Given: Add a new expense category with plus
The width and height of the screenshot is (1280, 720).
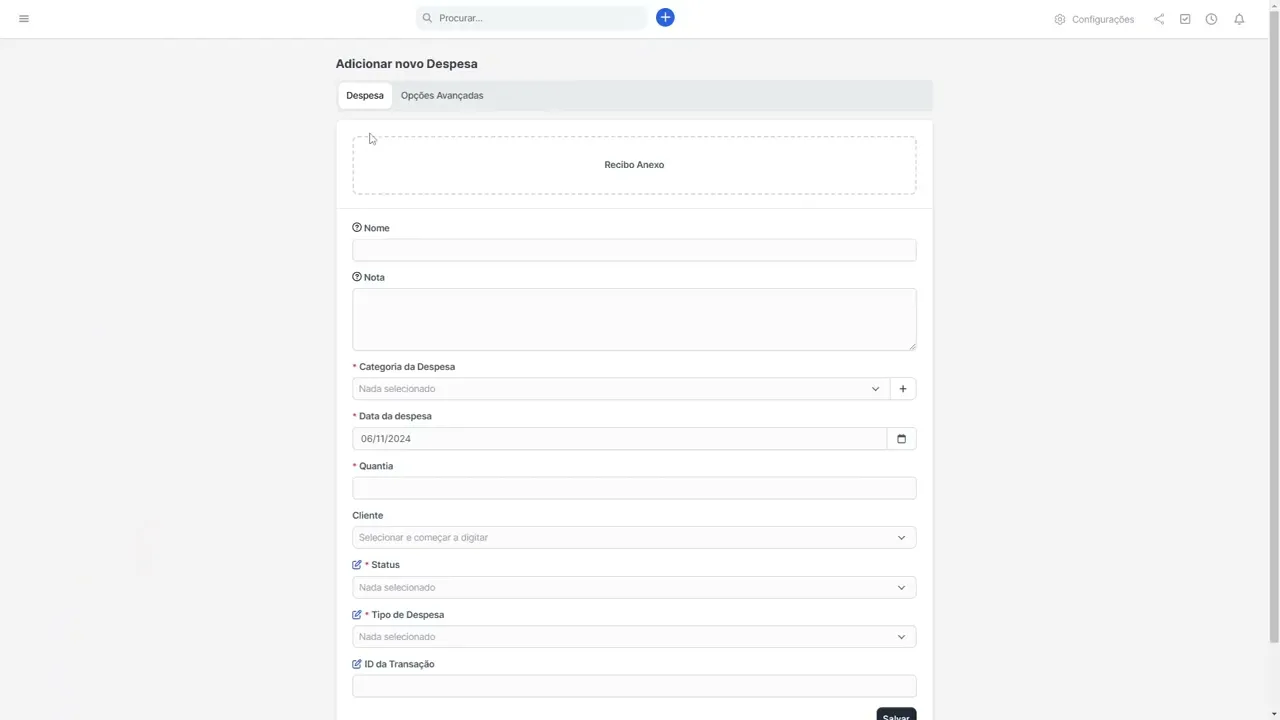Looking at the screenshot, I should coord(902,389).
